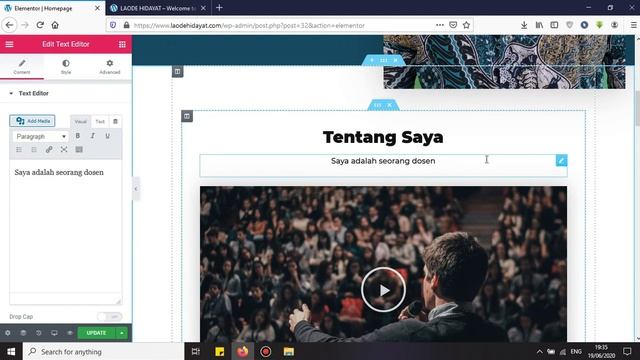The image size is (640, 360).
Task: Click the trash icon beside Text tab
Action: (116, 122)
